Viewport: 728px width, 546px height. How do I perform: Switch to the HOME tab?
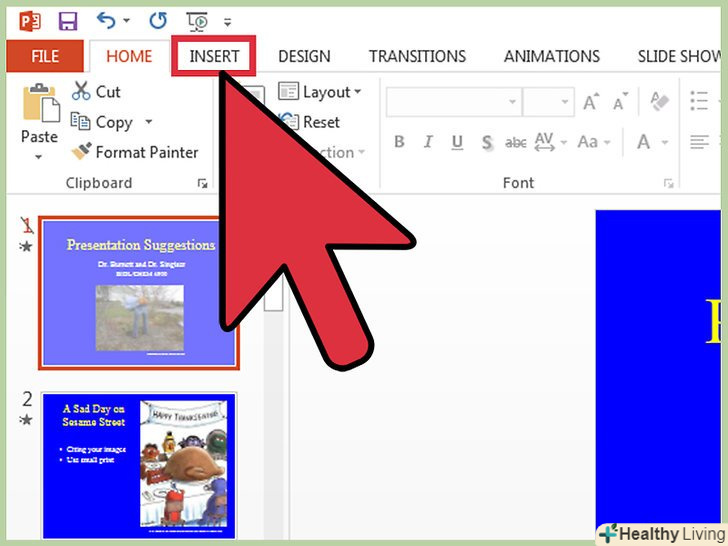pos(129,56)
